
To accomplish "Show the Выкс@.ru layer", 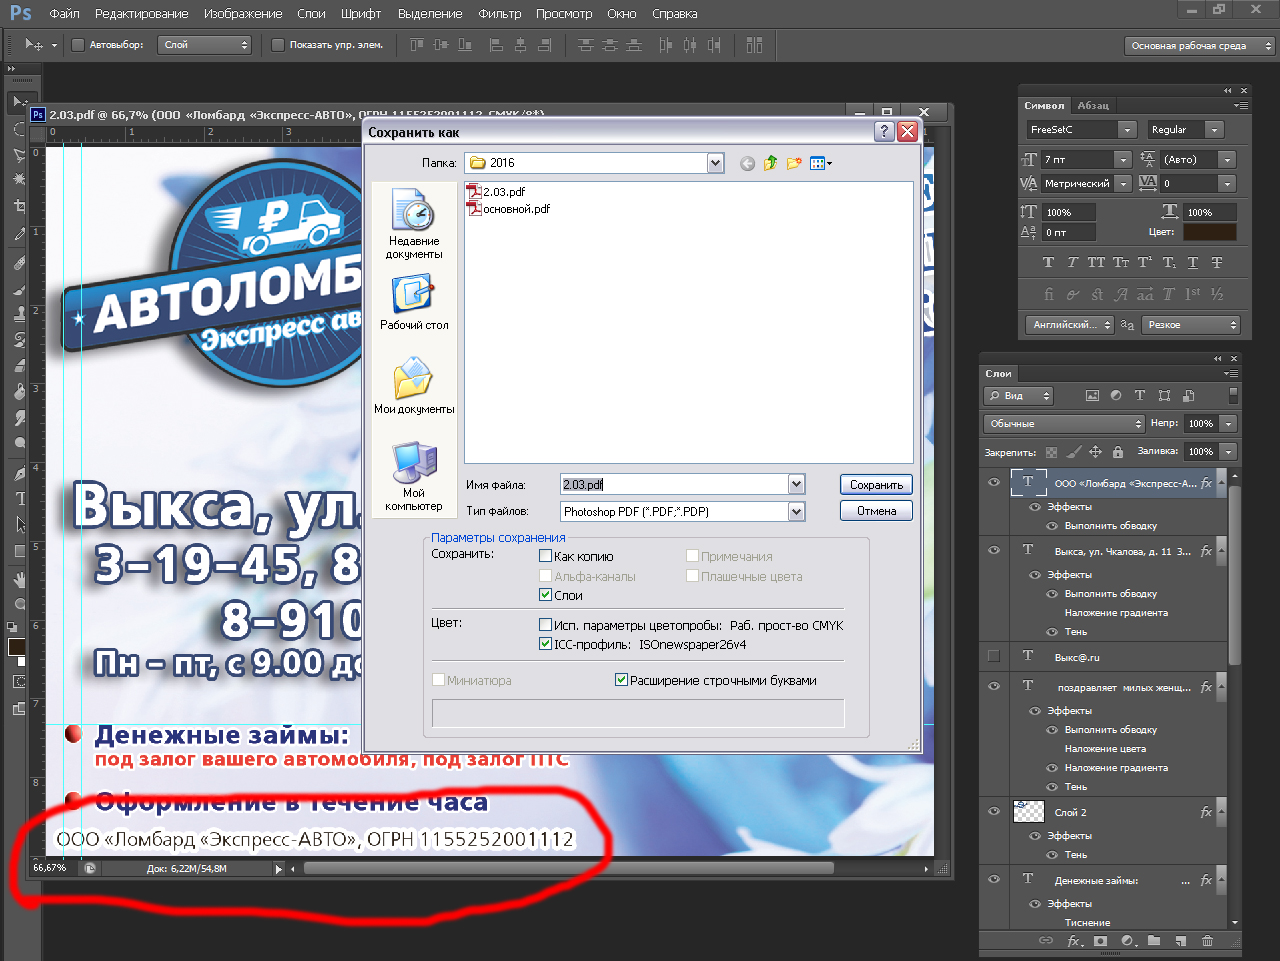I will [994, 656].
